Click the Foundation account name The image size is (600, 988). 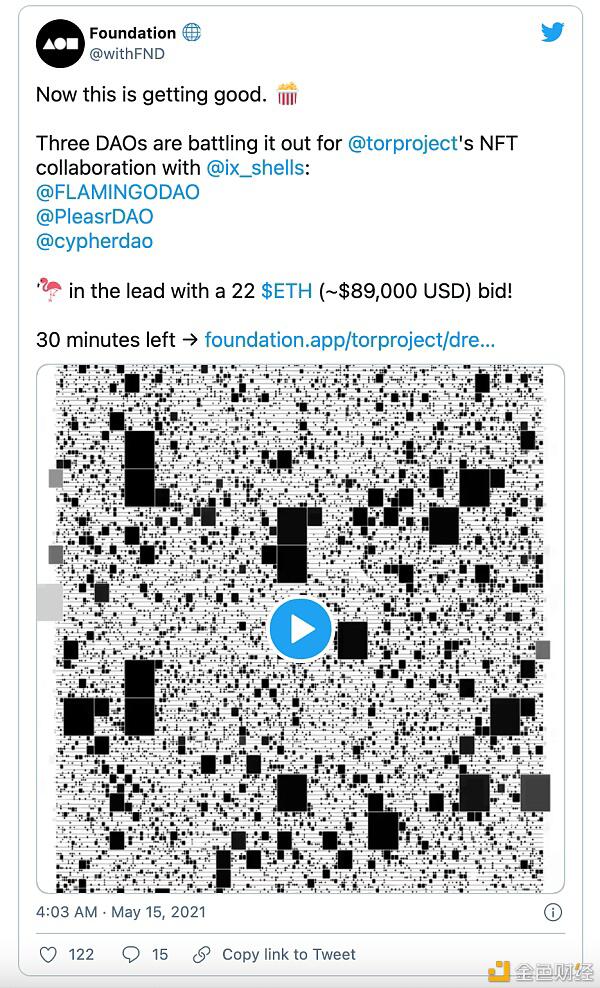133,33
